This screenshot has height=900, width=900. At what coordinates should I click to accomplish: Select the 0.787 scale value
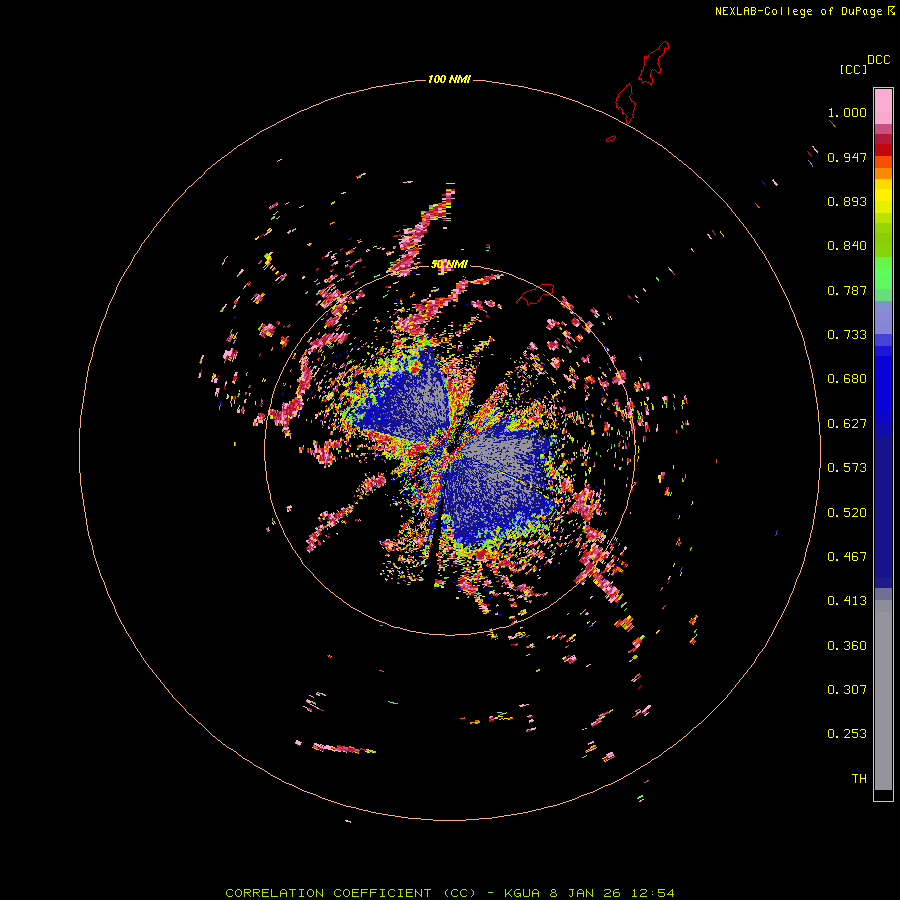pos(847,290)
